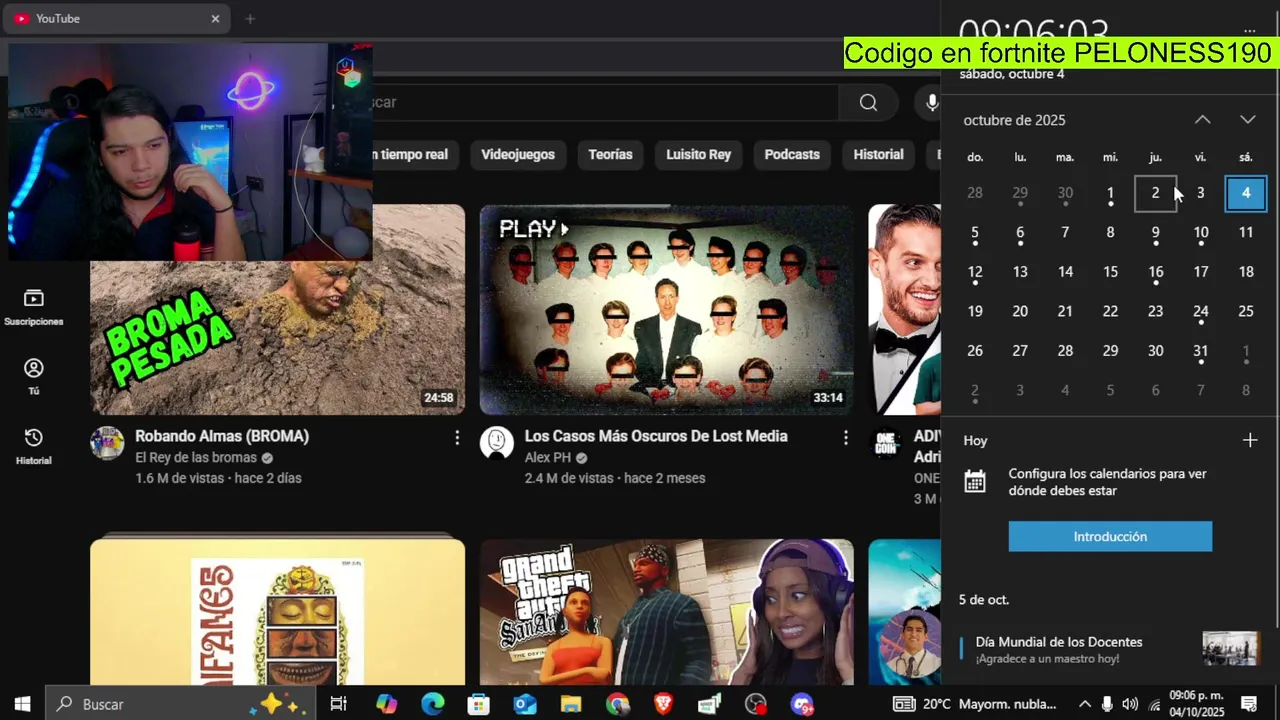Select October 12 in calendar

pyautogui.click(x=975, y=272)
